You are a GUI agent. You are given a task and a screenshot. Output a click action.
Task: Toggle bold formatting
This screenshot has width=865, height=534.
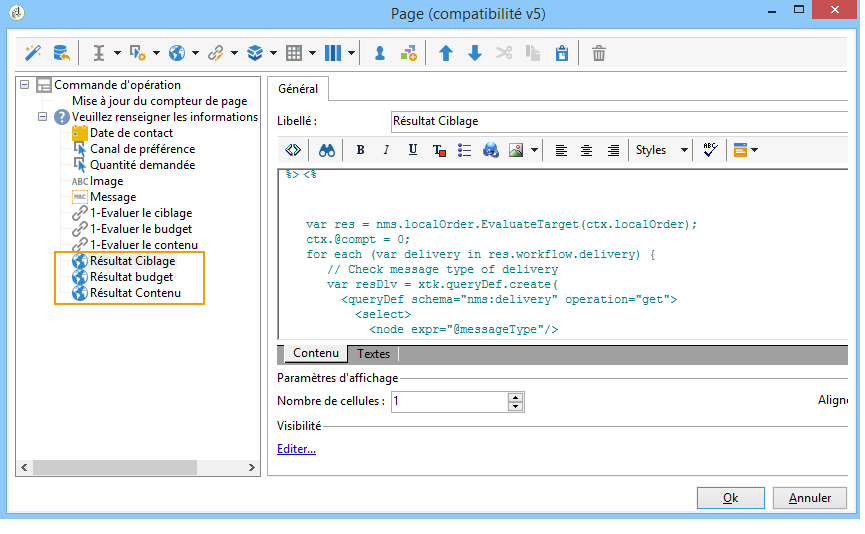point(360,150)
